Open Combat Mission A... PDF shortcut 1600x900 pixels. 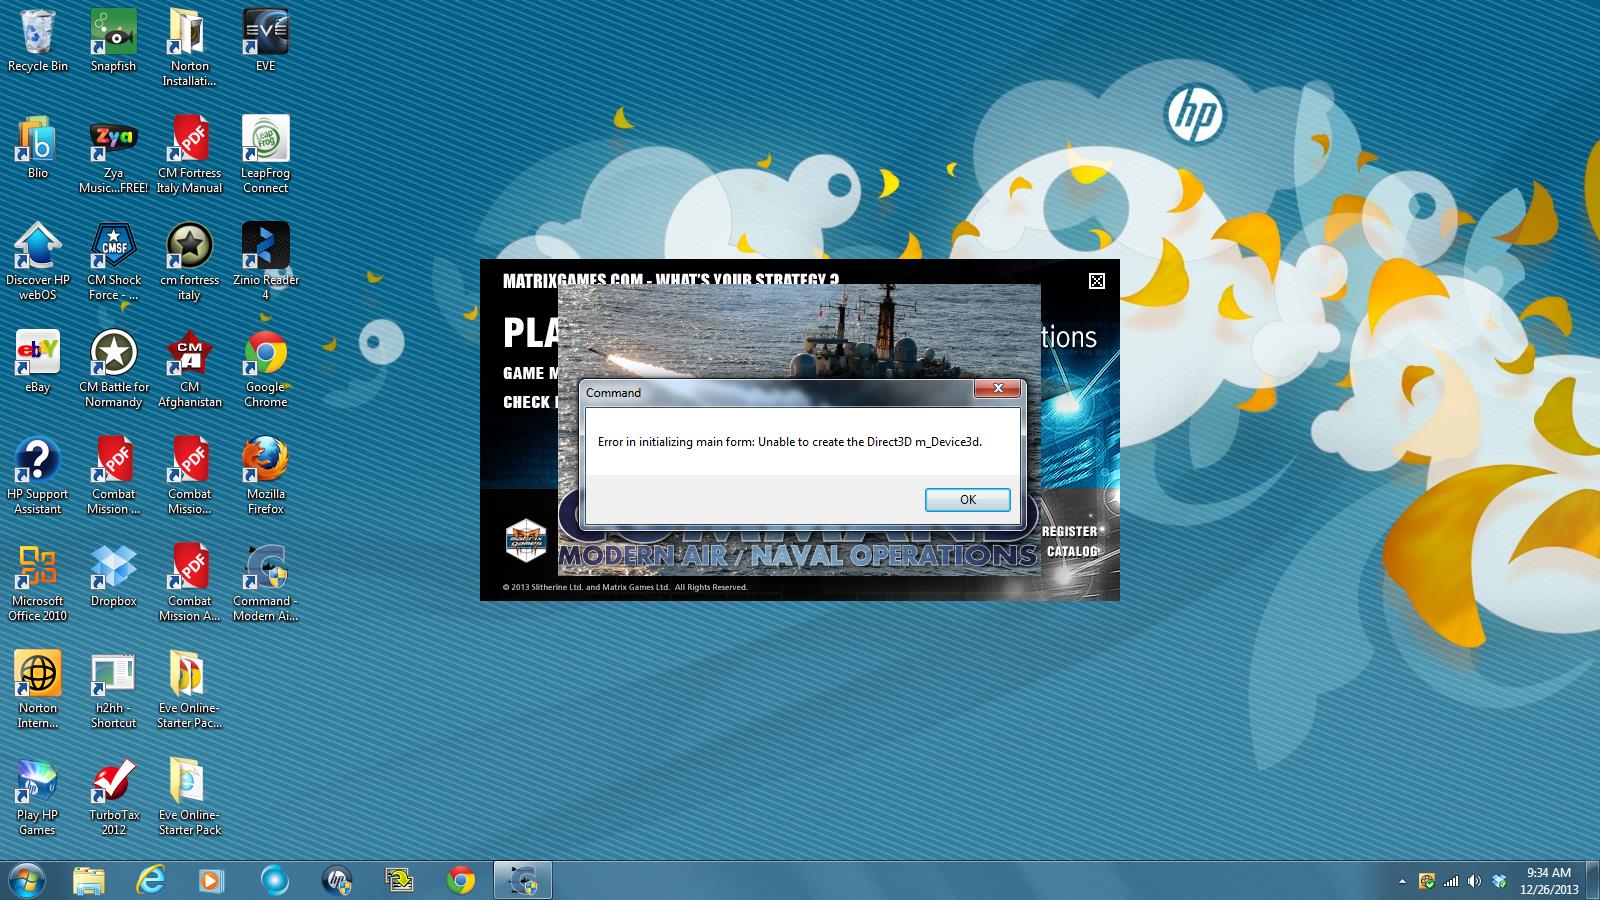tap(189, 583)
